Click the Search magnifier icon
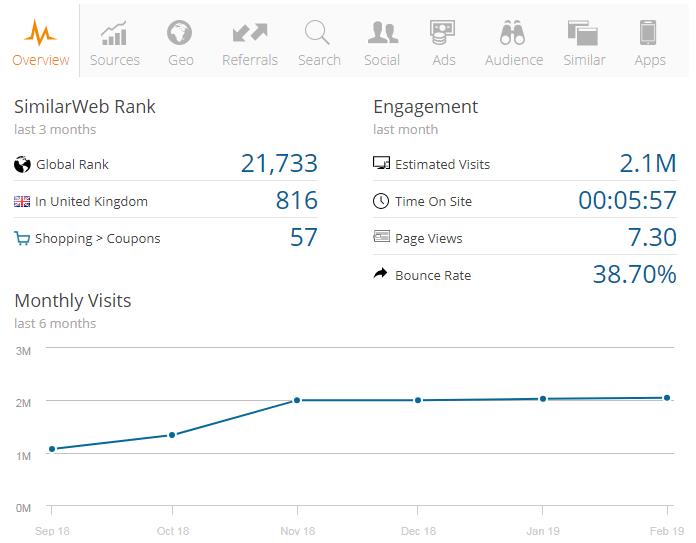Image resolution: width=696 pixels, height=543 pixels. [x=318, y=33]
